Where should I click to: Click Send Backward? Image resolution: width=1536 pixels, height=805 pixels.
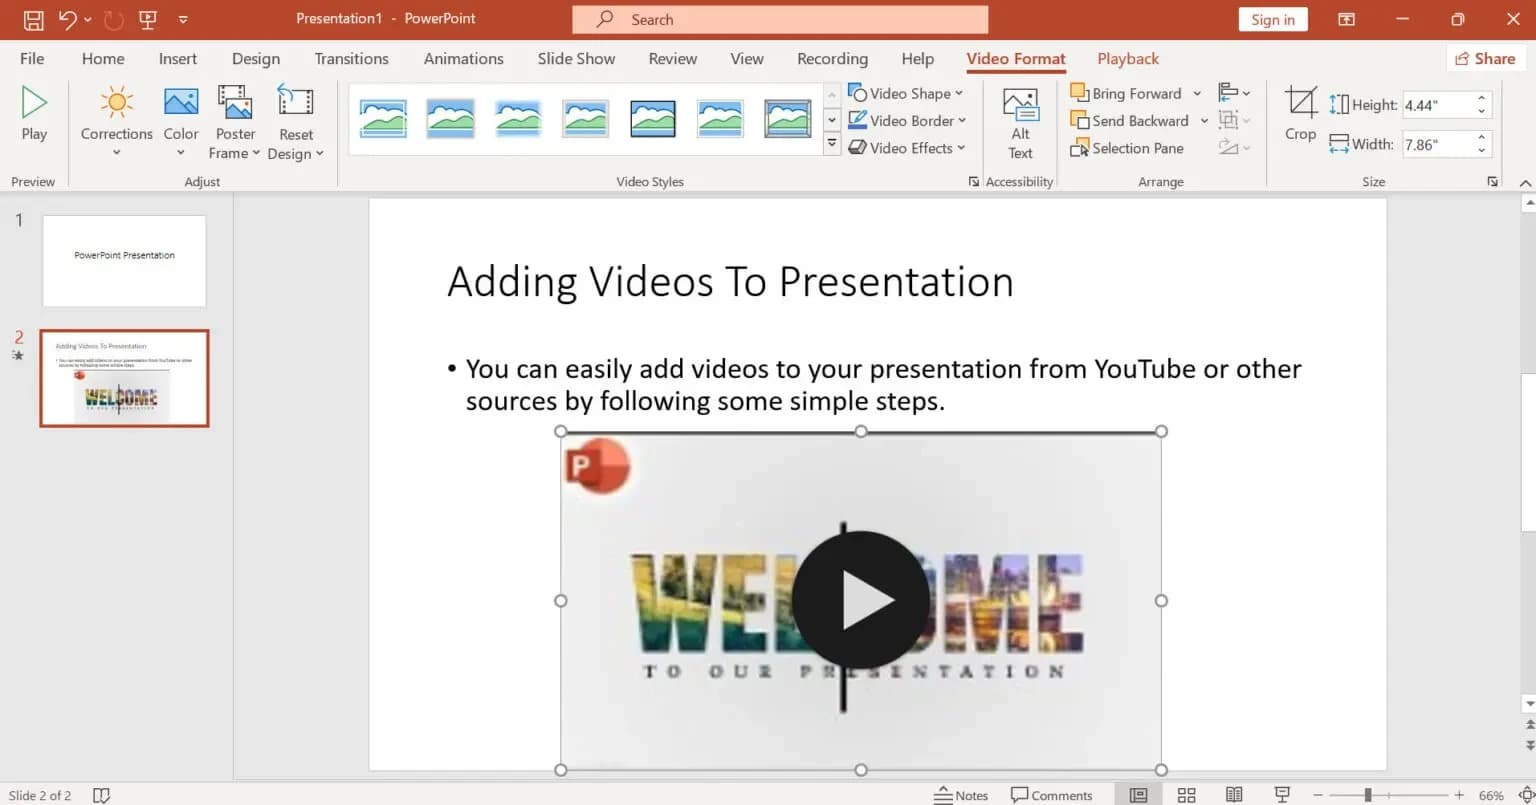[x=1130, y=120]
